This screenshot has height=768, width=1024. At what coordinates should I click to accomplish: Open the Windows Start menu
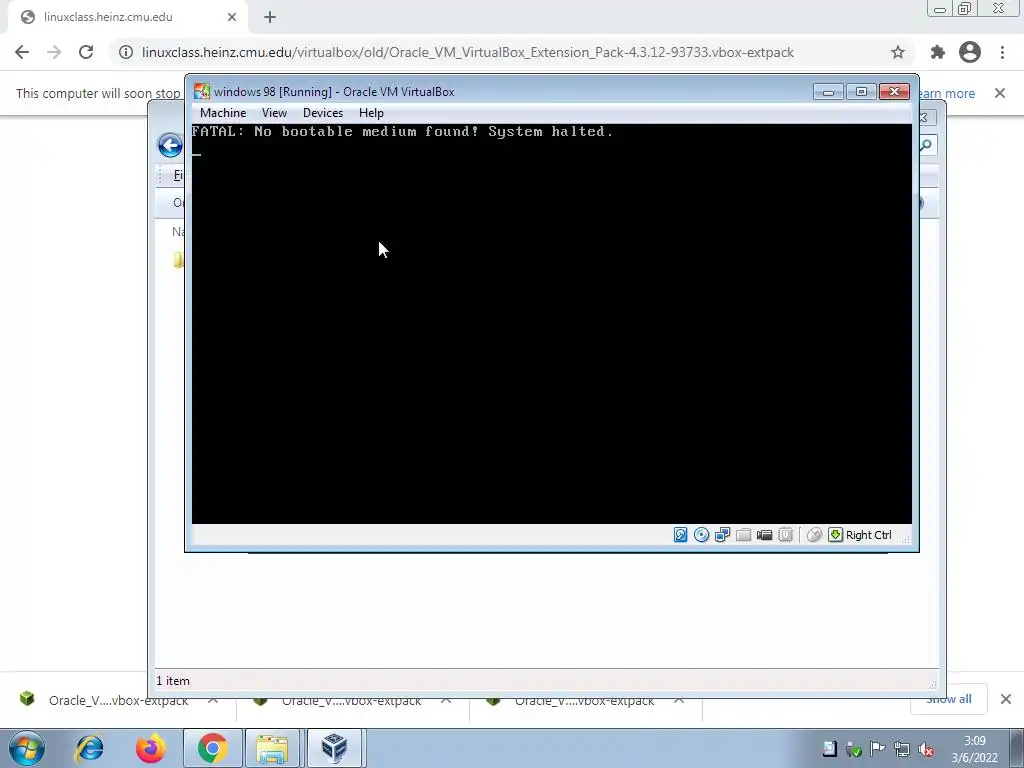tap(27, 748)
